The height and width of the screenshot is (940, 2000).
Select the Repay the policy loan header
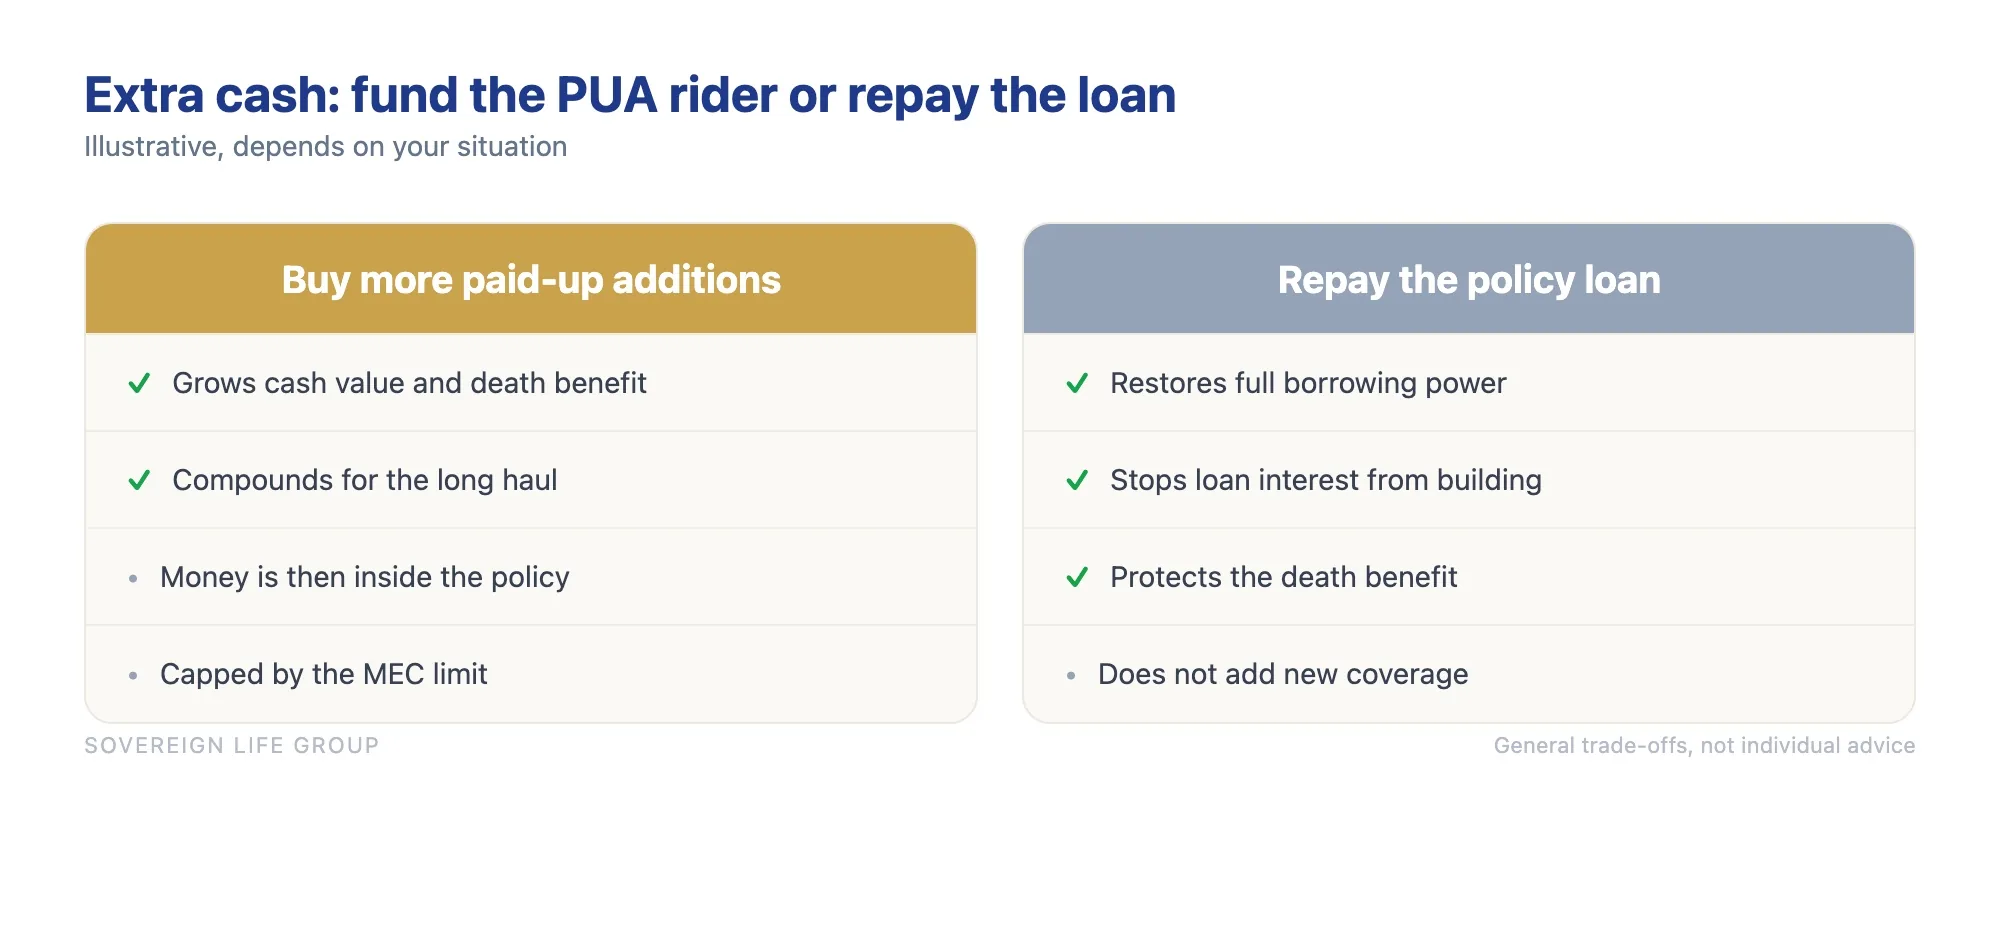[1469, 279]
